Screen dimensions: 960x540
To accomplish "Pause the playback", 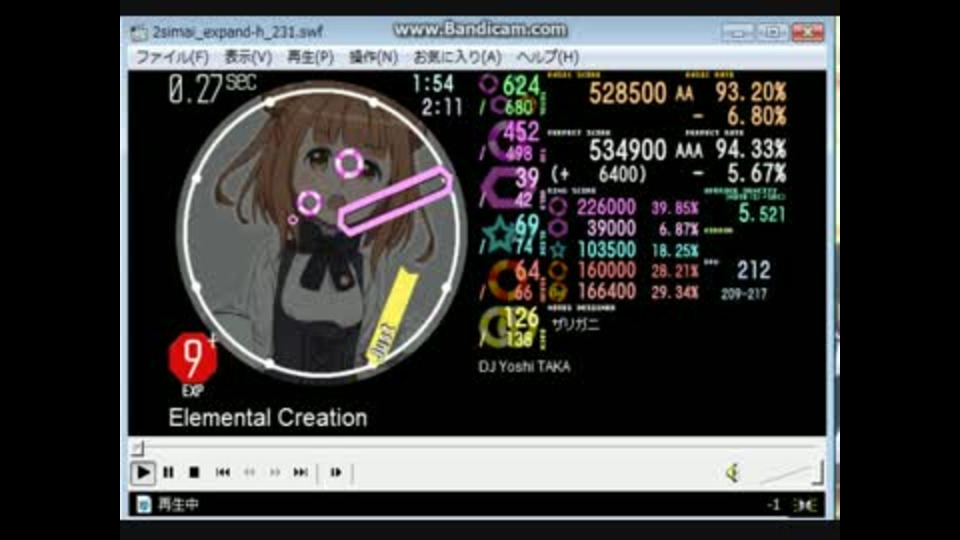I will point(168,473).
